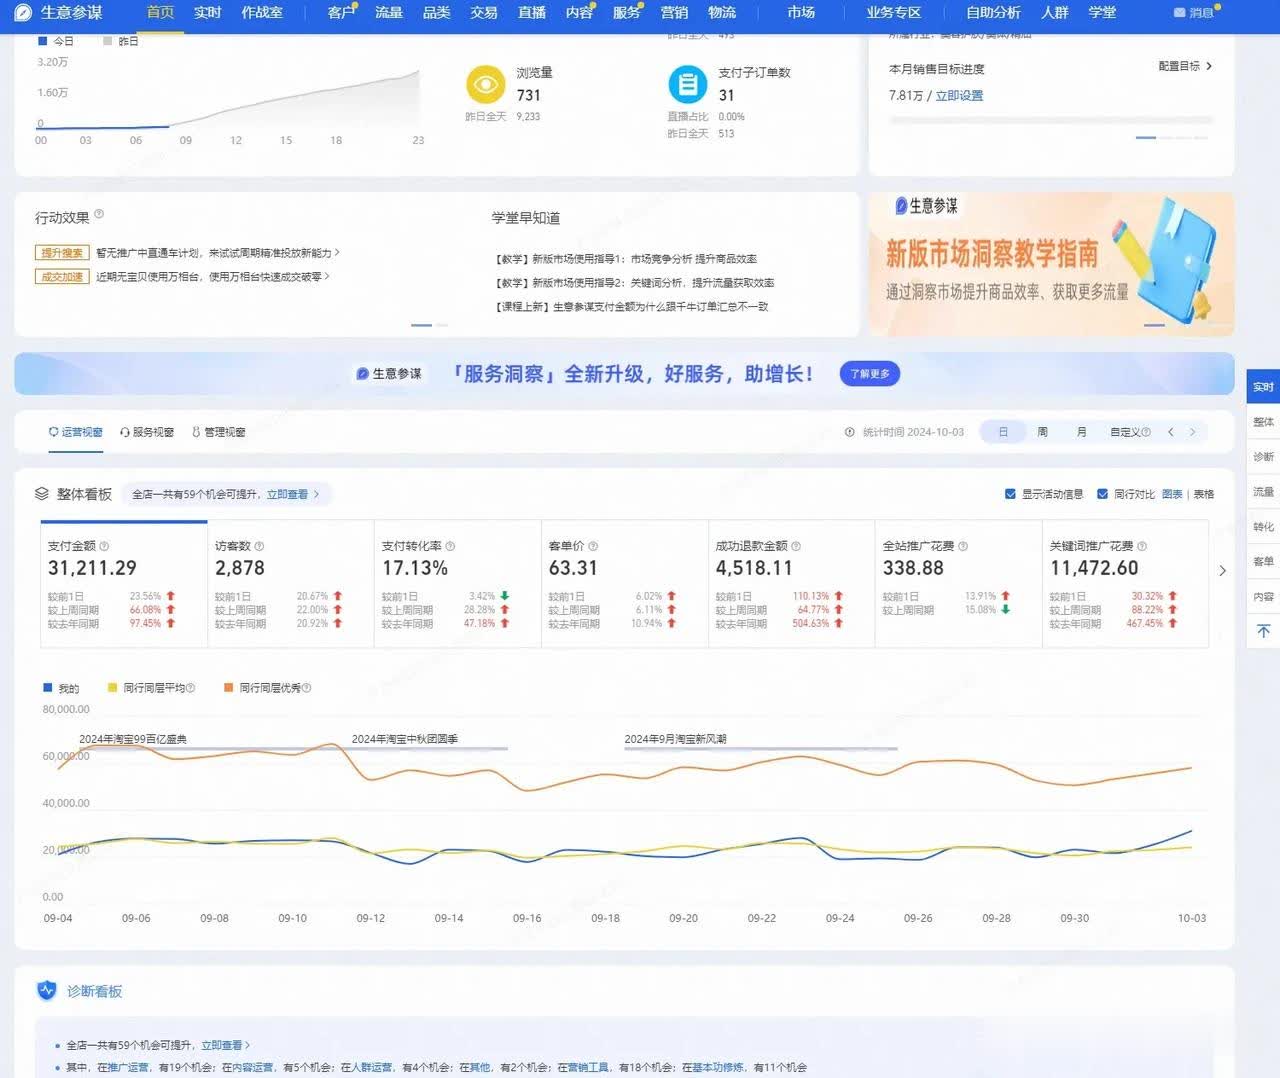1280x1078 pixels.
Task: Click the help icon beside 访客数
Action: click(x=259, y=546)
